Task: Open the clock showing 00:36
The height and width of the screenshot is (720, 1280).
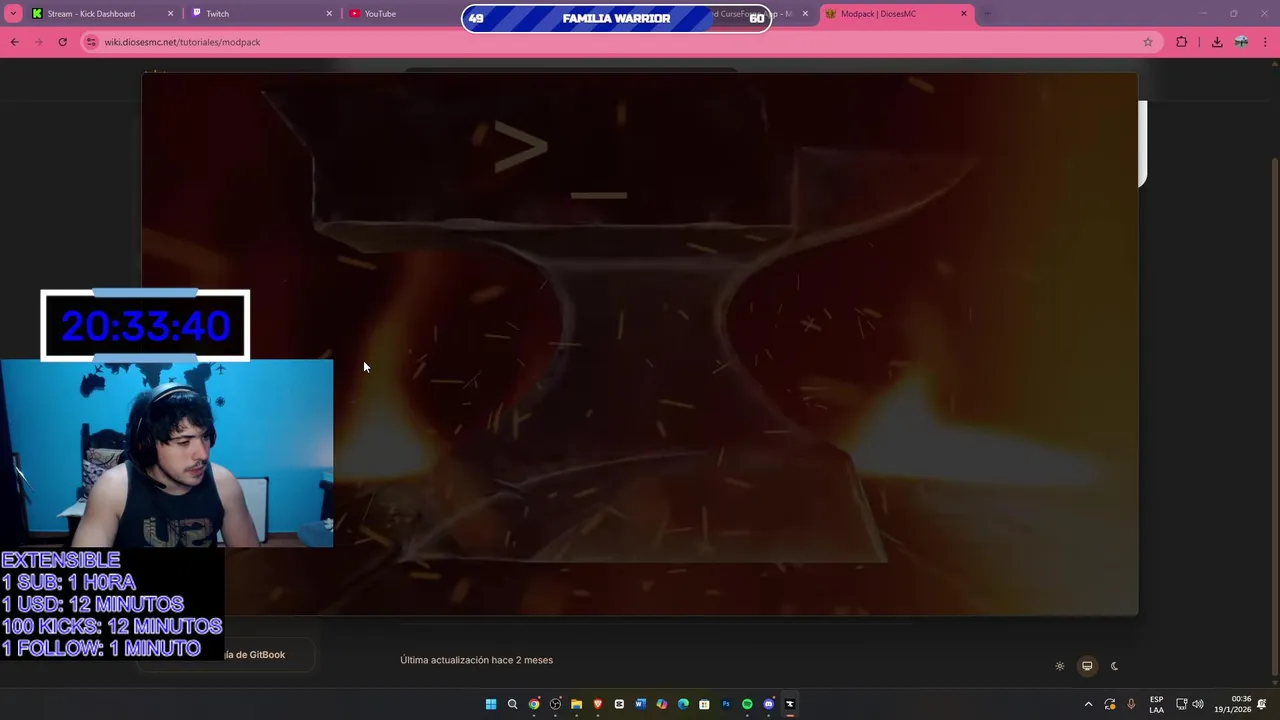Action: pyautogui.click(x=1233, y=704)
